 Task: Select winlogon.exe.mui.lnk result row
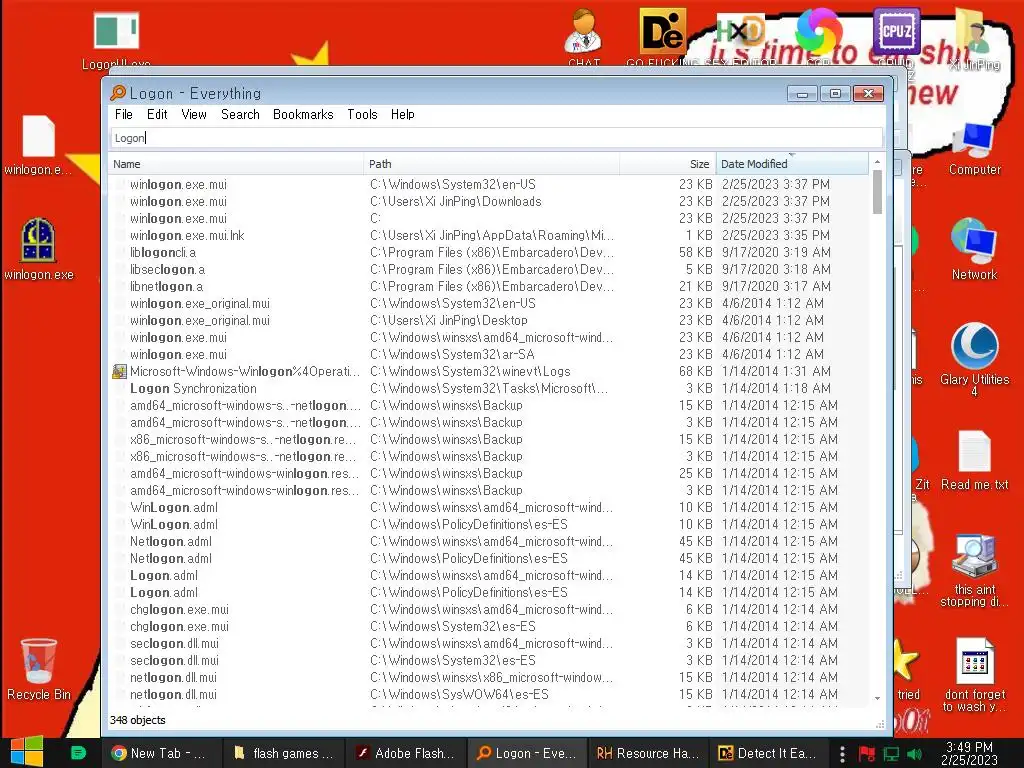coord(490,236)
